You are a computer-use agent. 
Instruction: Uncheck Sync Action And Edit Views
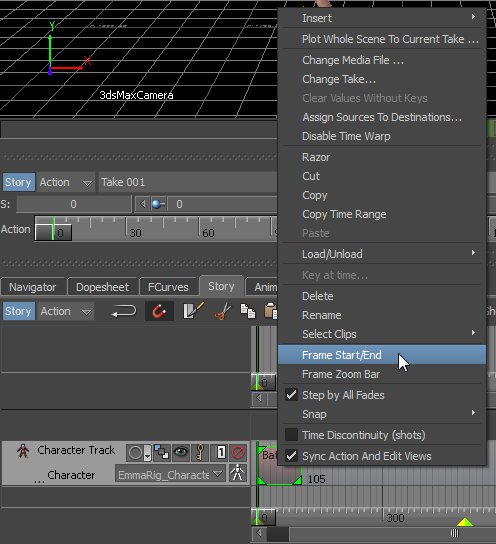[291, 456]
